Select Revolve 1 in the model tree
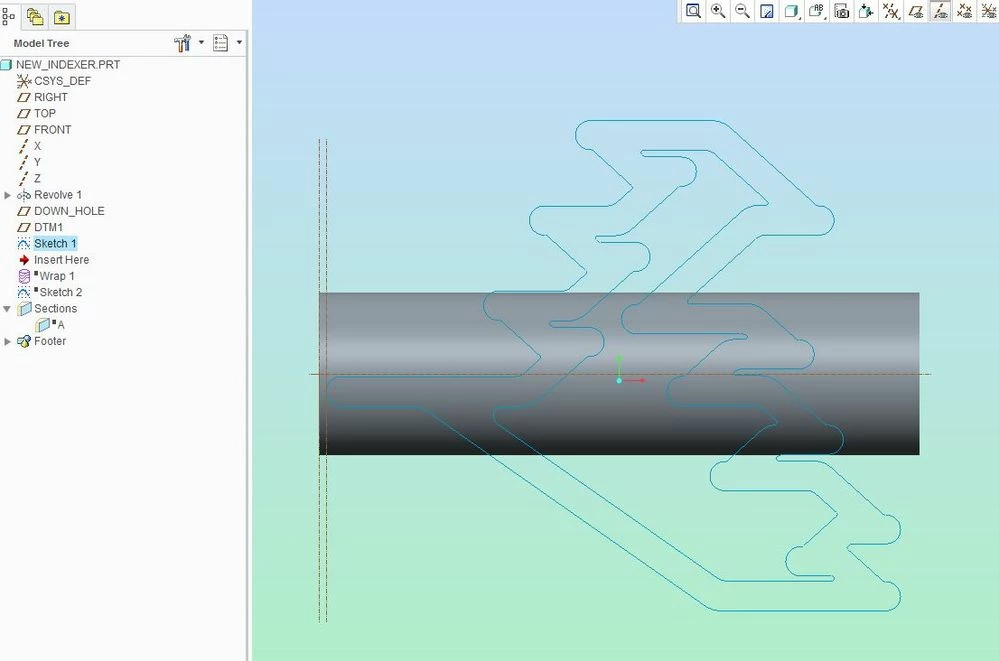This screenshot has width=999, height=661. (58, 195)
